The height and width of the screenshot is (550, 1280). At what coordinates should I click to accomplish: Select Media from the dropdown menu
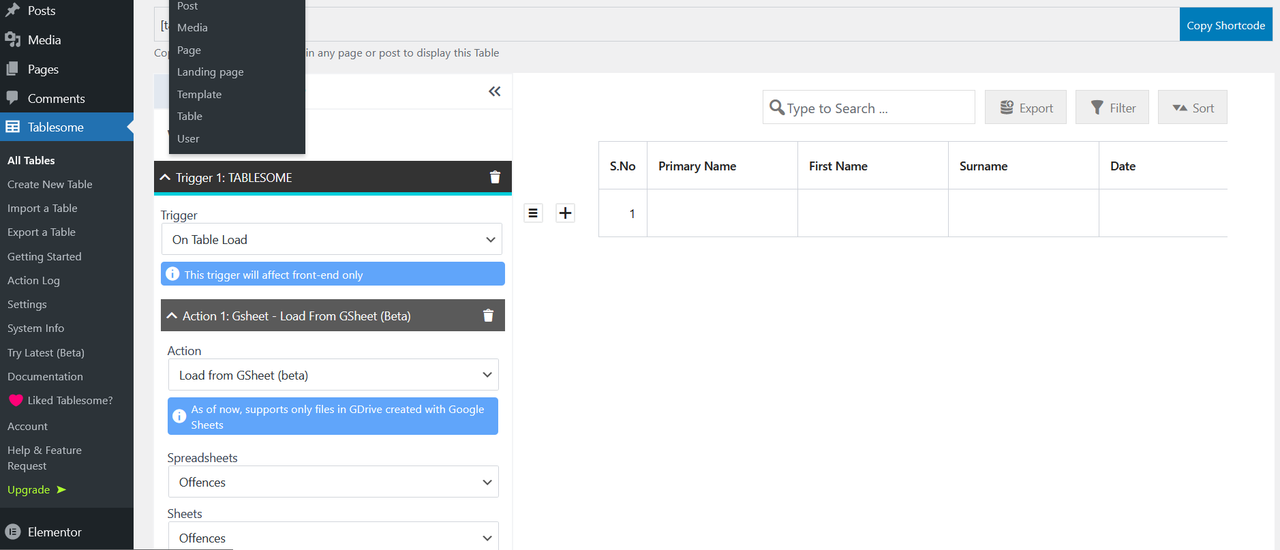[x=237, y=28]
